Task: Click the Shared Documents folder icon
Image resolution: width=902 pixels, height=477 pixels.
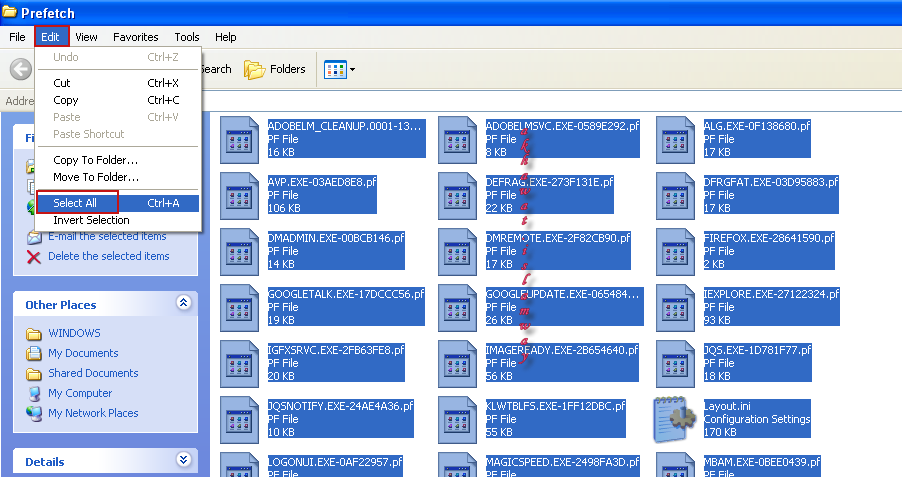Action: point(34,374)
